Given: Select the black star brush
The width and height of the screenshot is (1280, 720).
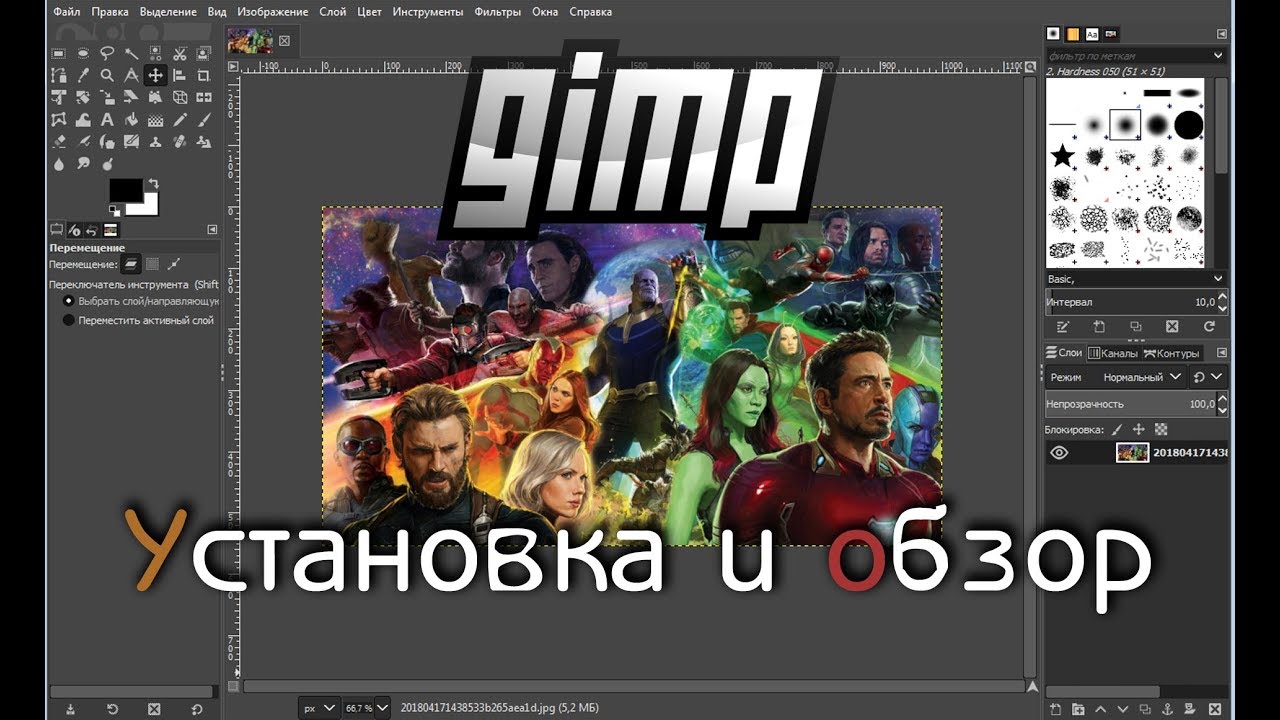Looking at the screenshot, I should (x=1063, y=155).
